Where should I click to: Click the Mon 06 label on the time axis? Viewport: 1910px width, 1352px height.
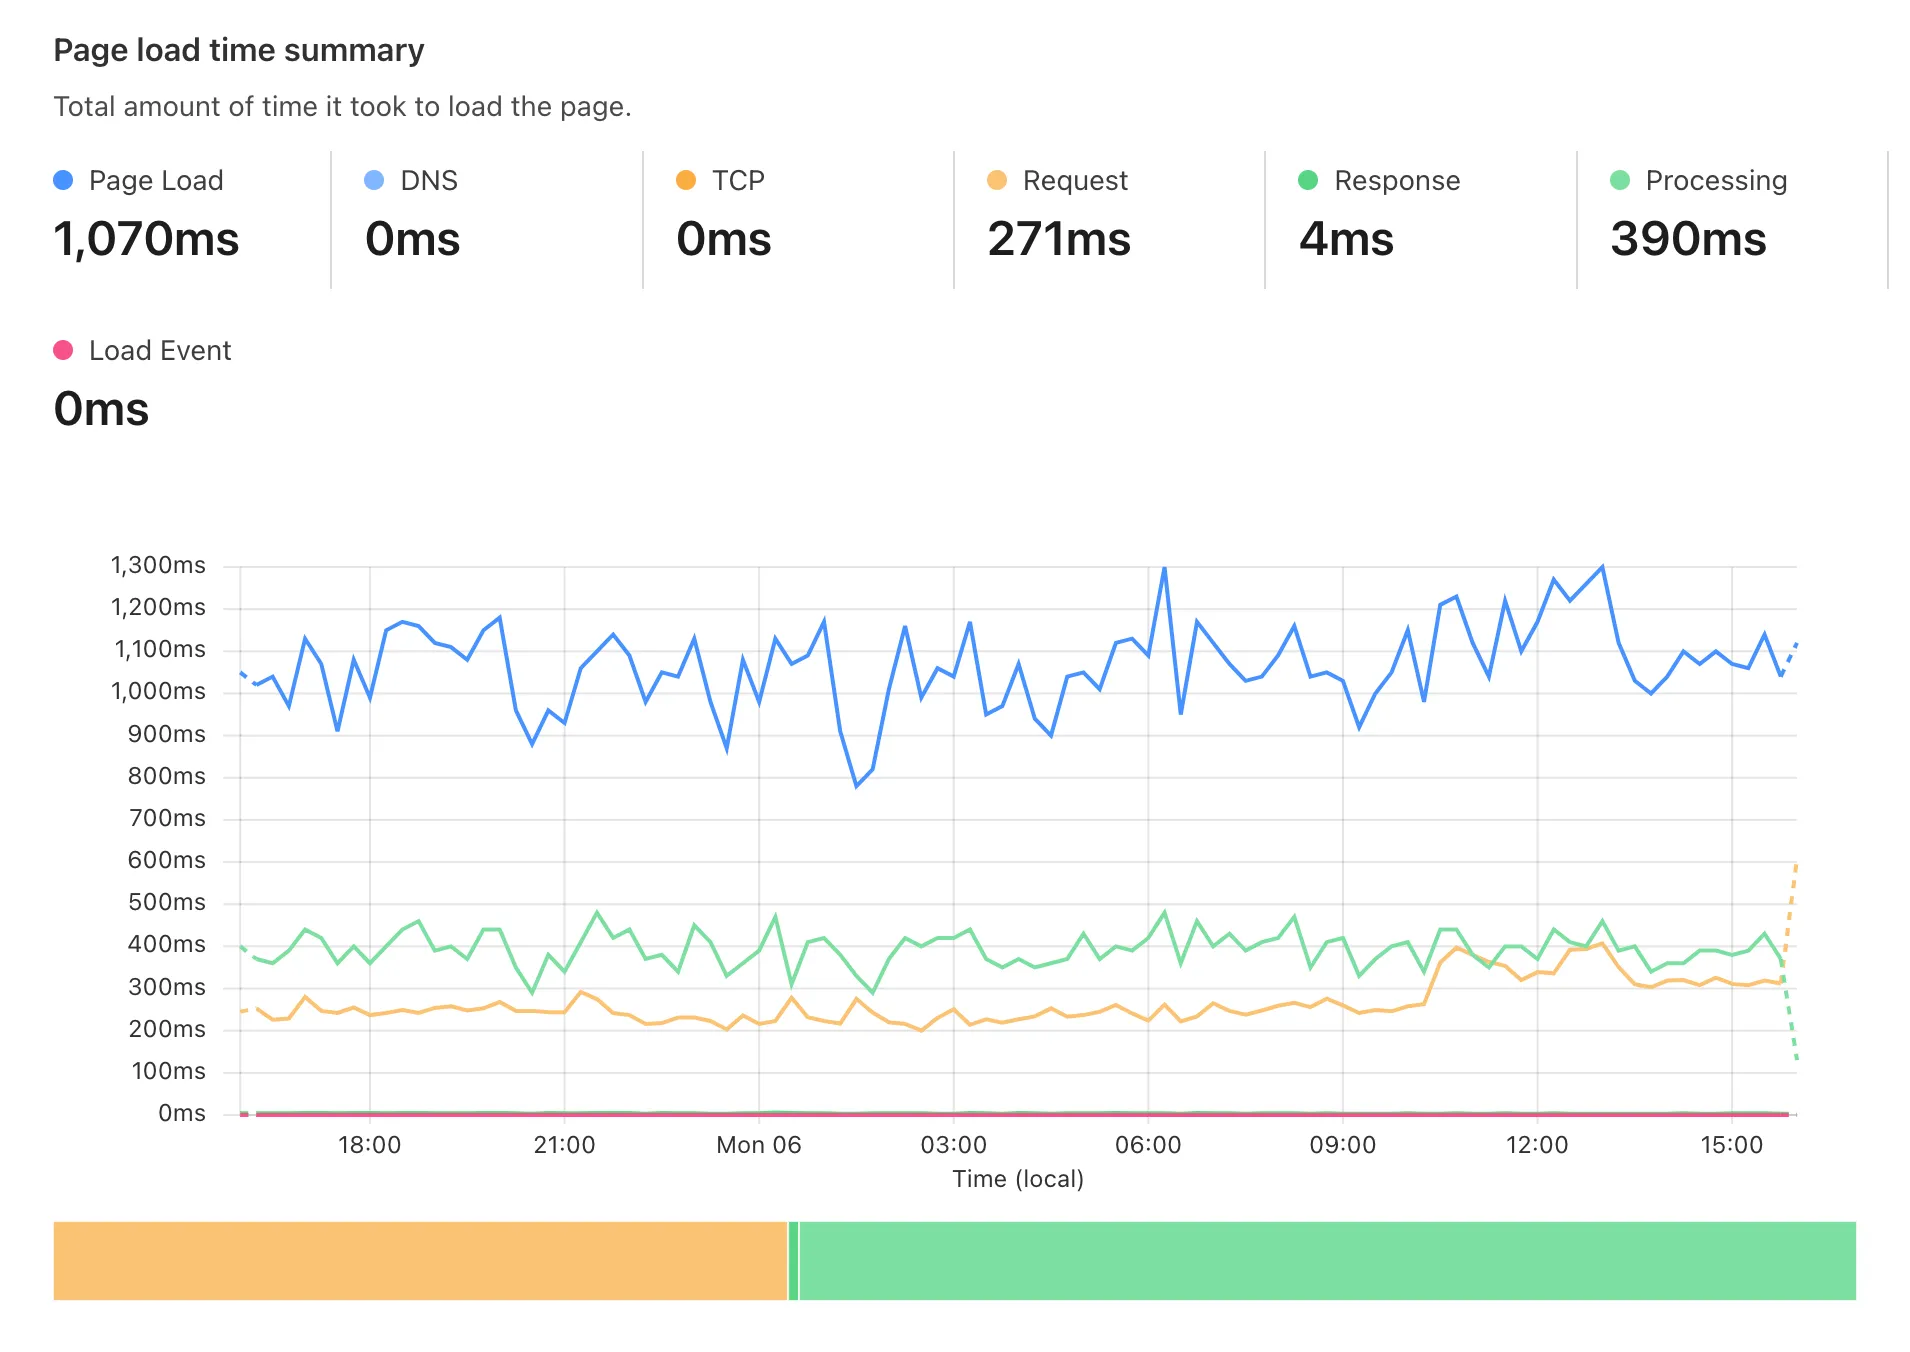coord(758,1144)
